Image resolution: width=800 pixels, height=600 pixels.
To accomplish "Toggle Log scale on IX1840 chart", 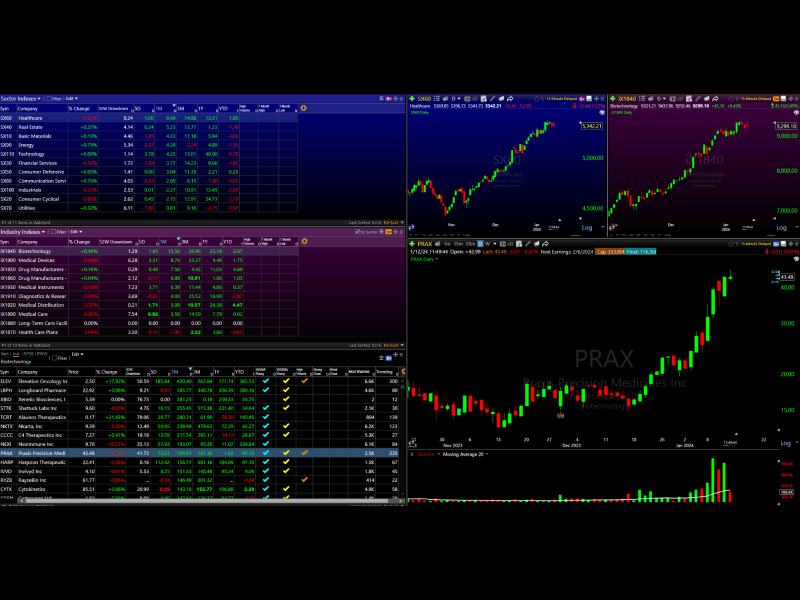I will click(x=781, y=228).
